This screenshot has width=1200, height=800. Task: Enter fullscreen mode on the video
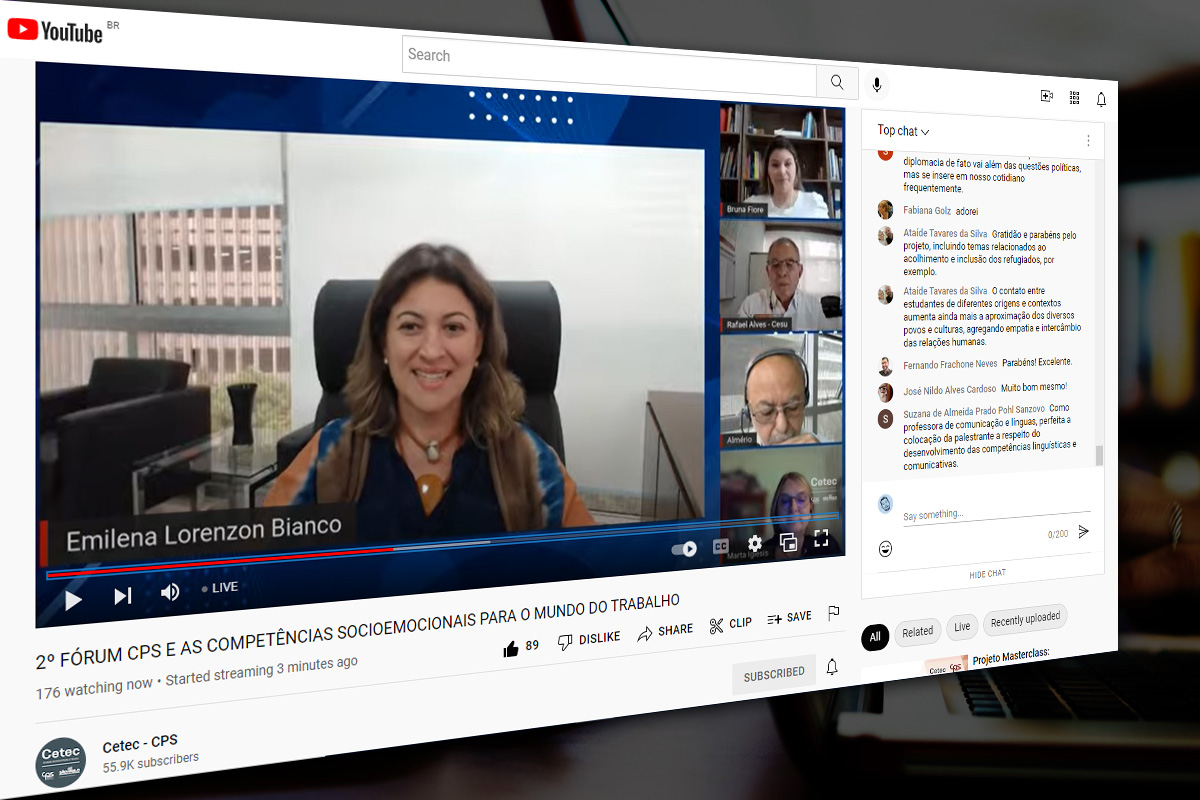click(x=821, y=539)
